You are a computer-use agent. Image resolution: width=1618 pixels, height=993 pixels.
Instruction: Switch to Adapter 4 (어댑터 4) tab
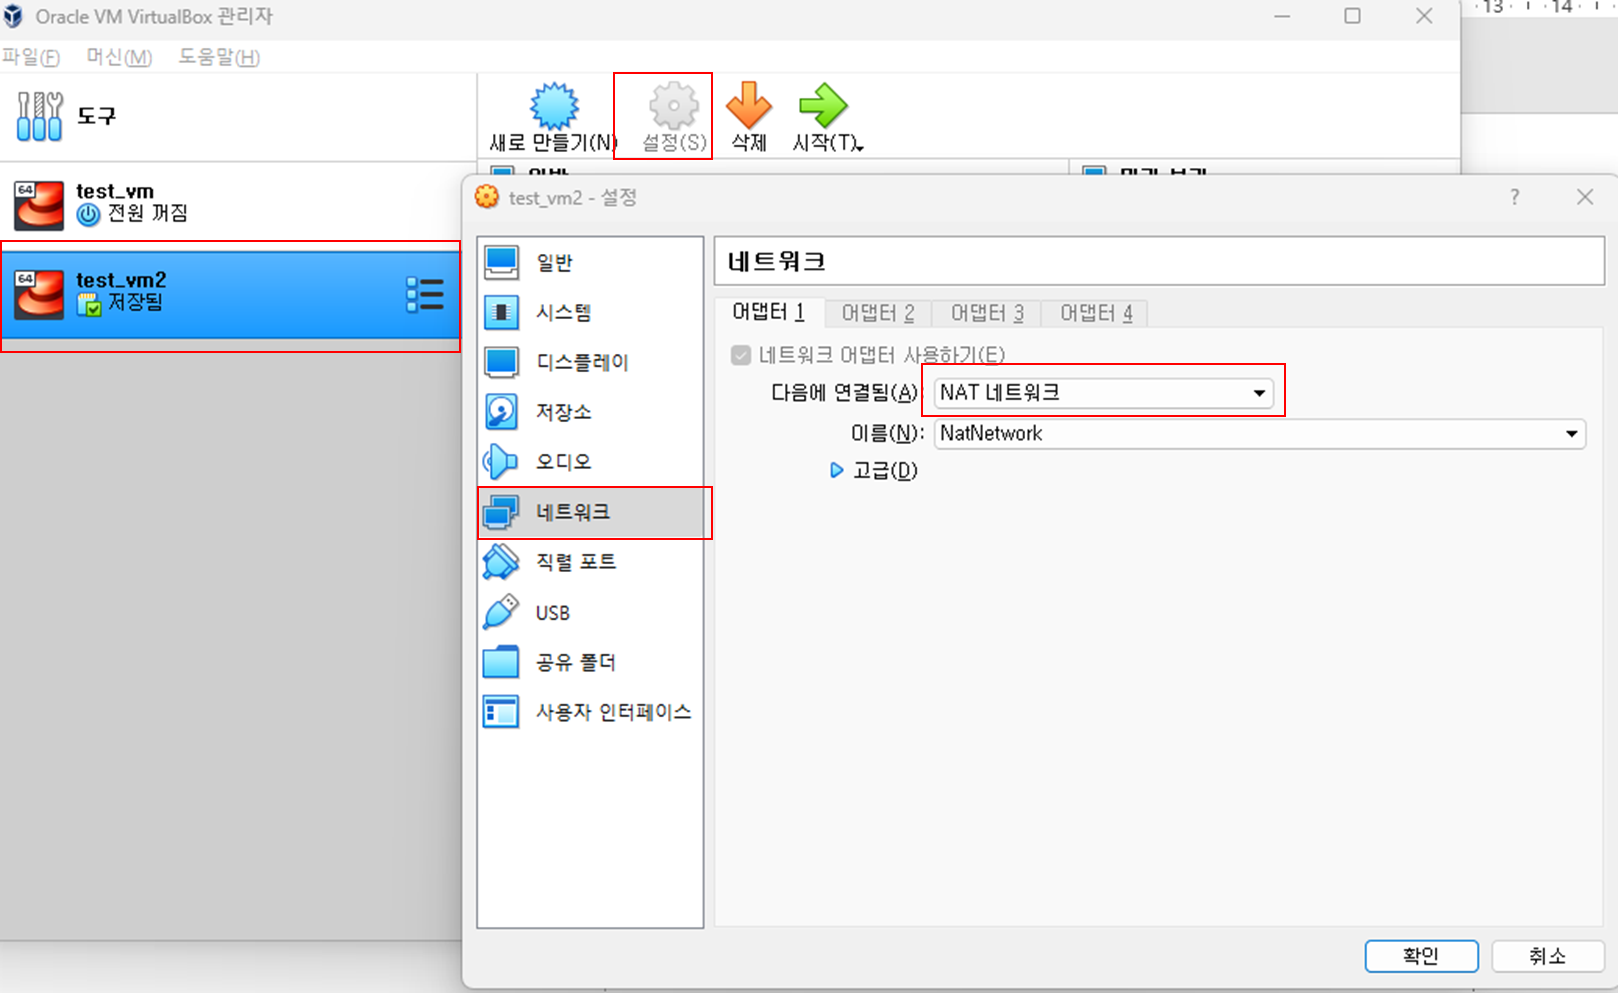[x=1096, y=313]
